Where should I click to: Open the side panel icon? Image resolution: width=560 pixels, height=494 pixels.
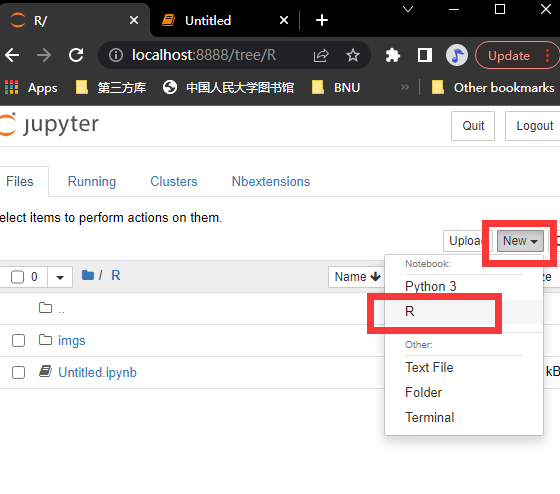[425, 55]
